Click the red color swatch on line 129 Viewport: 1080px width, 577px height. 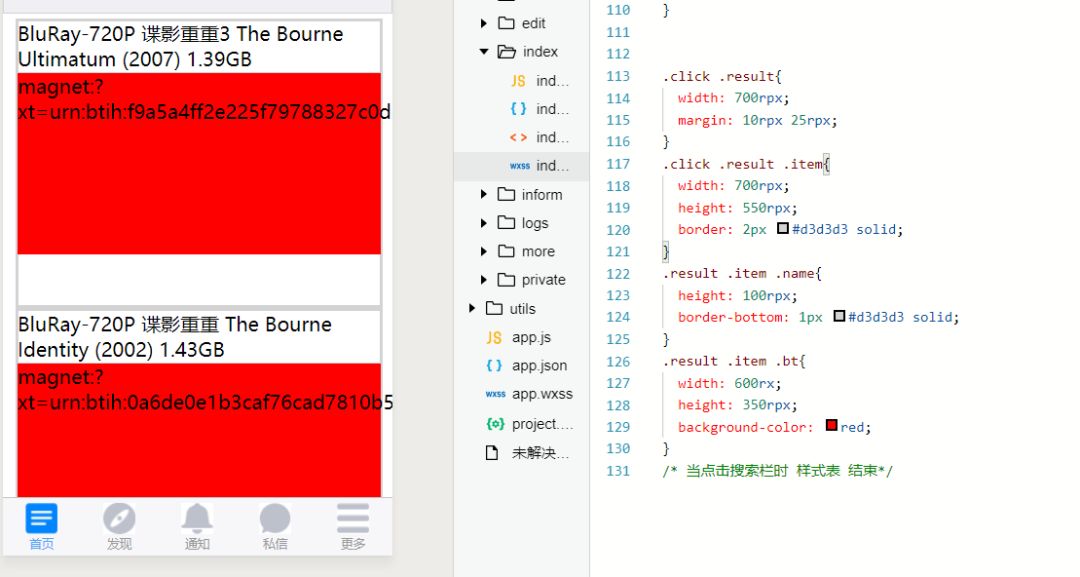click(x=831, y=426)
